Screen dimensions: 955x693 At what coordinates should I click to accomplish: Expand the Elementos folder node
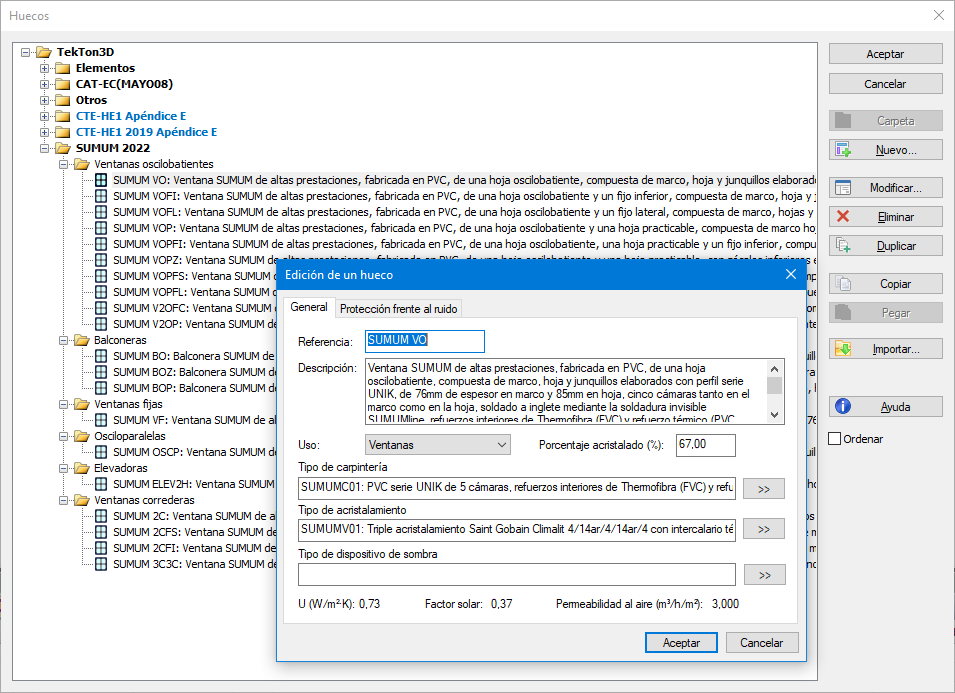(44, 68)
